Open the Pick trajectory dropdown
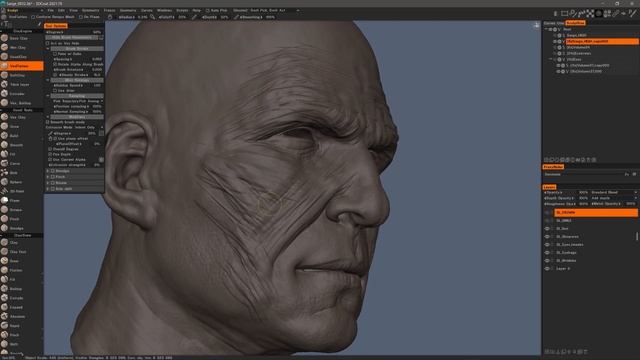Screen dimensions: 640x360 pos(78,101)
